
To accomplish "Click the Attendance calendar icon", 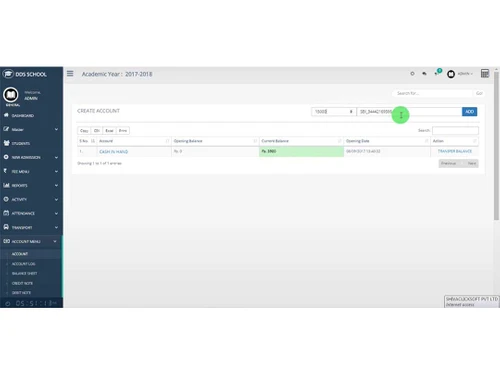I will 6,213.
